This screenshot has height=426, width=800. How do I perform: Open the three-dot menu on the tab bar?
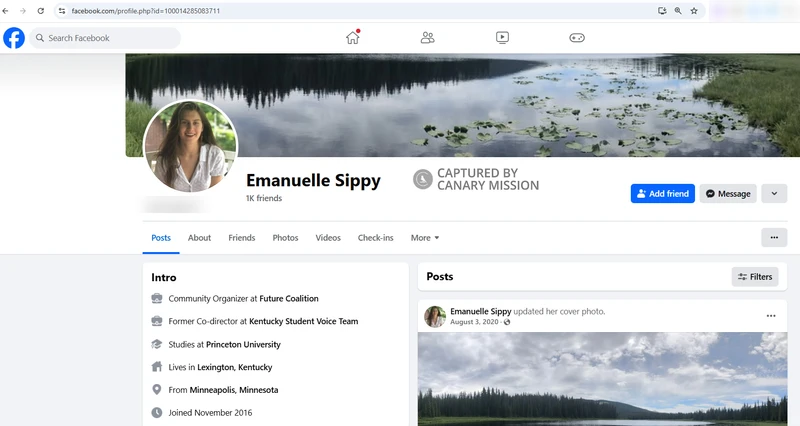[773, 238]
